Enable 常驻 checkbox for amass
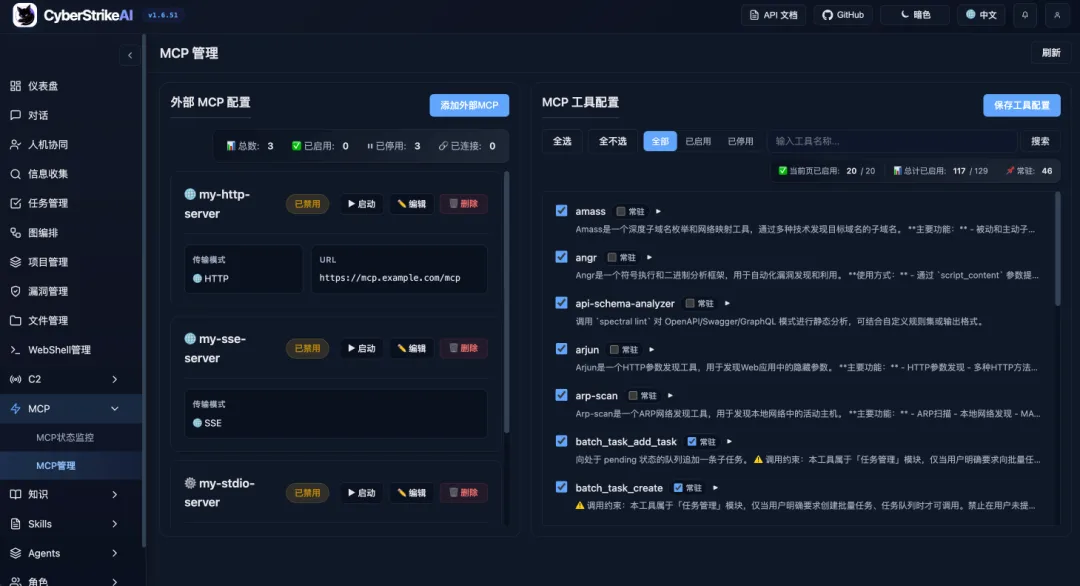1080x586 pixels. [x=621, y=211]
